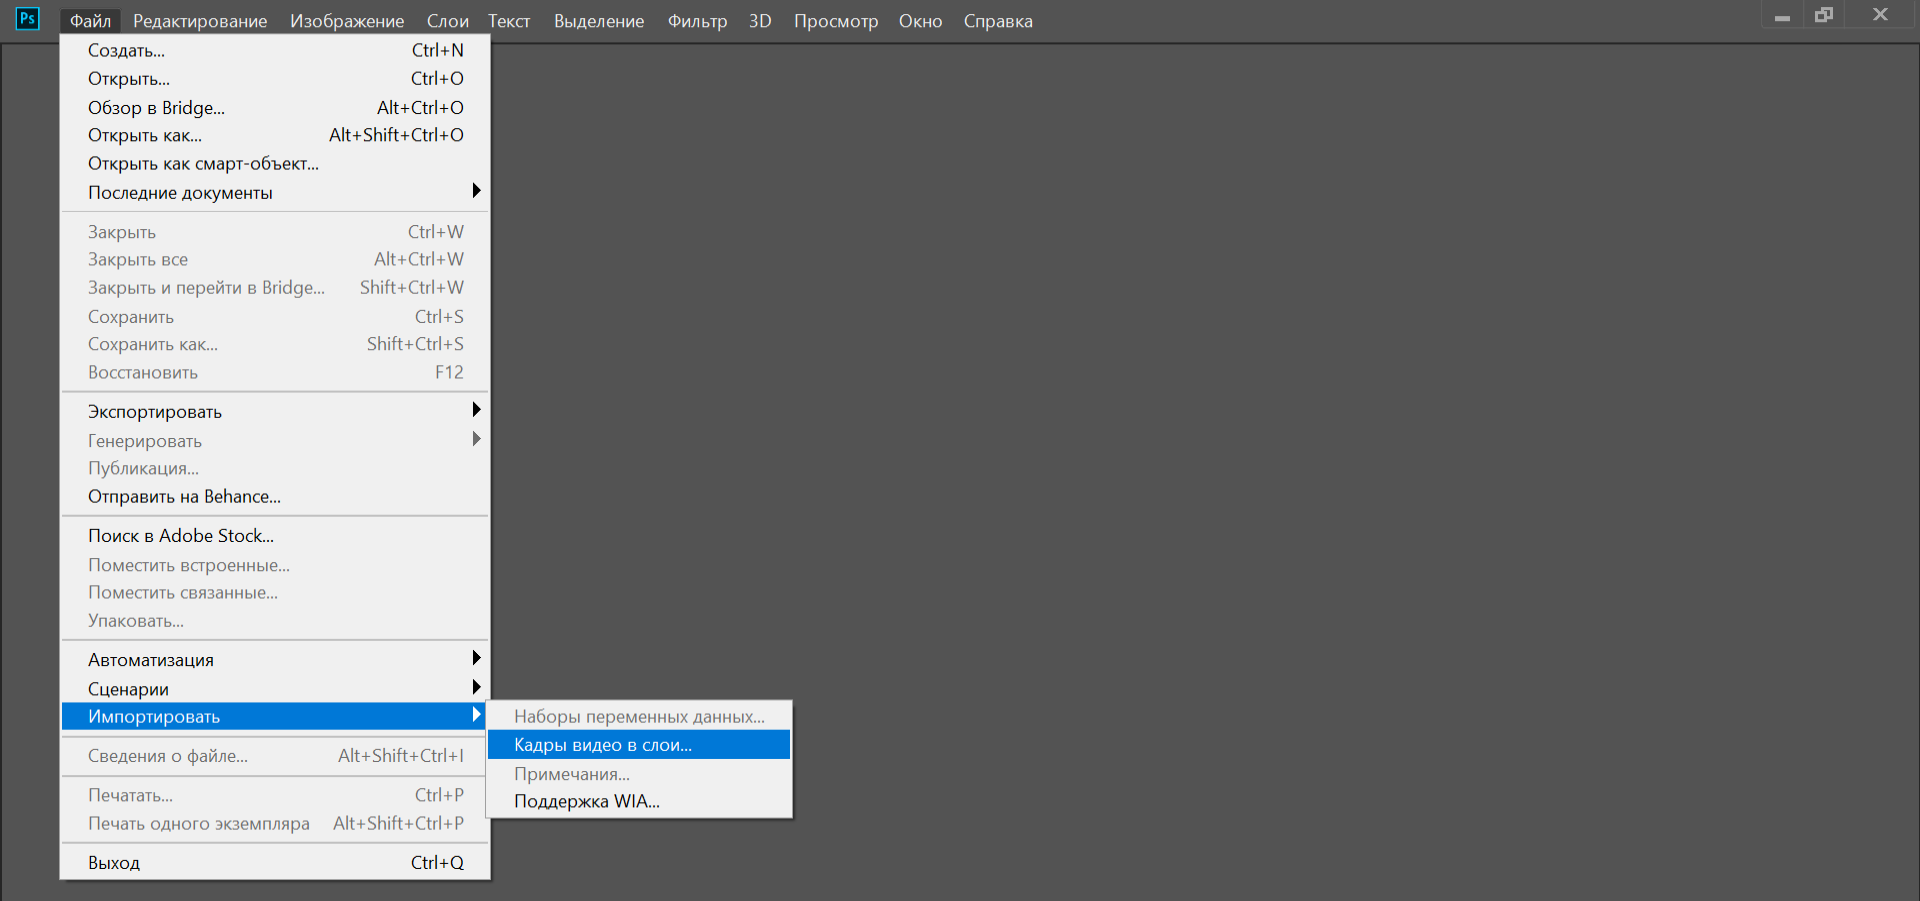Click Печать одного экземпляра entry
The height and width of the screenshot is (901, 1920).
[x=275, y=823]
